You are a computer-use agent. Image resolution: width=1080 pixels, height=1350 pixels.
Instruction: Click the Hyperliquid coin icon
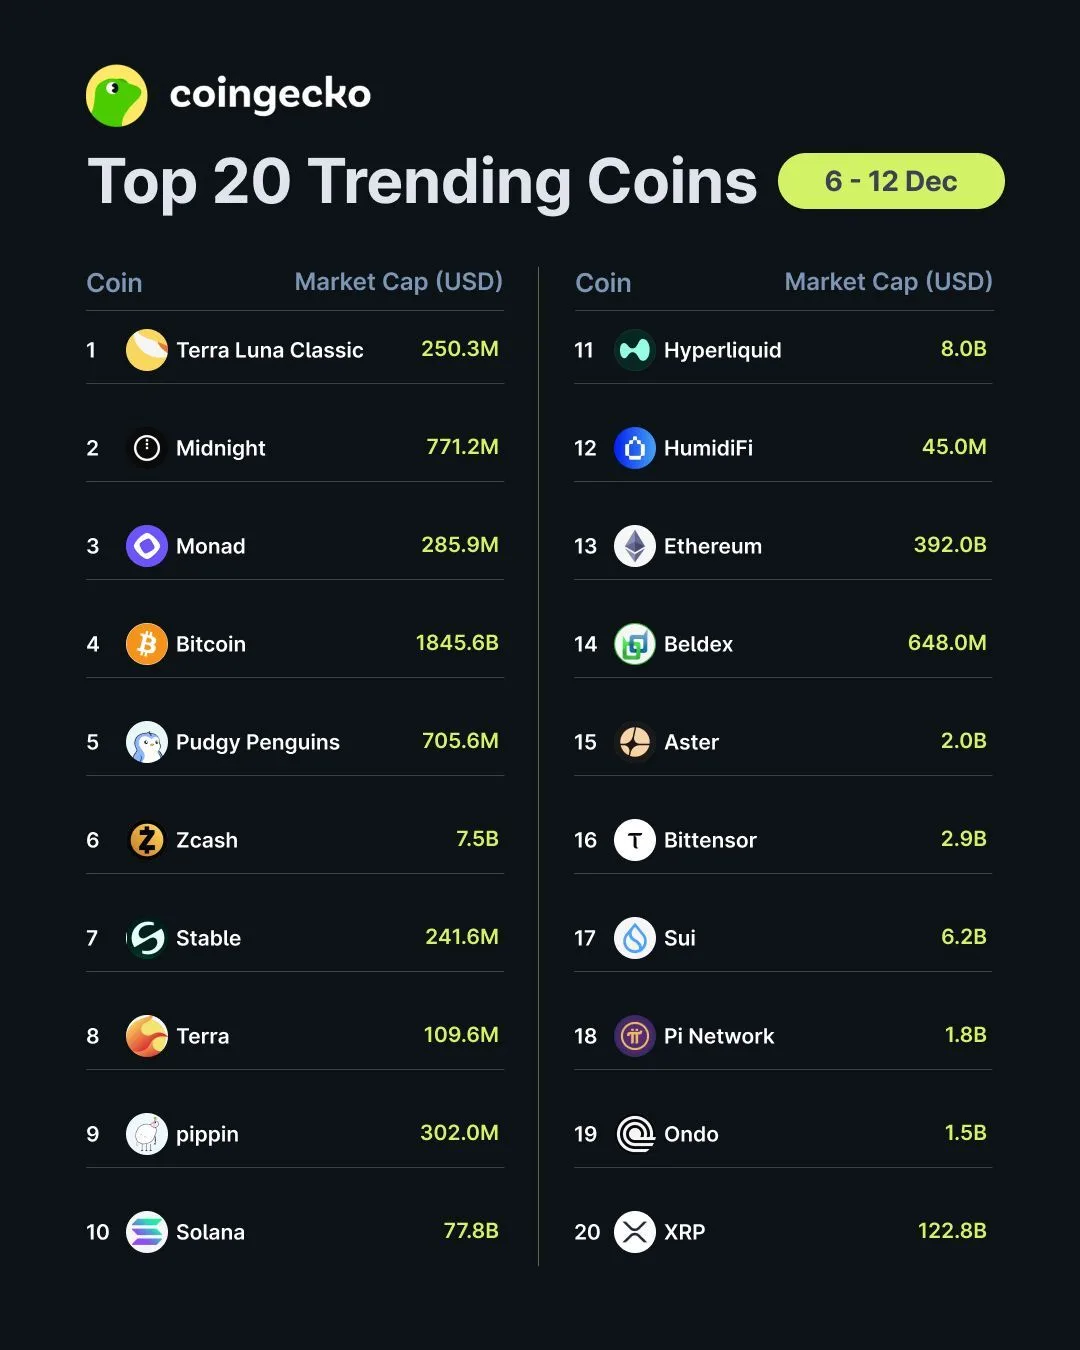tap(635, 350)
